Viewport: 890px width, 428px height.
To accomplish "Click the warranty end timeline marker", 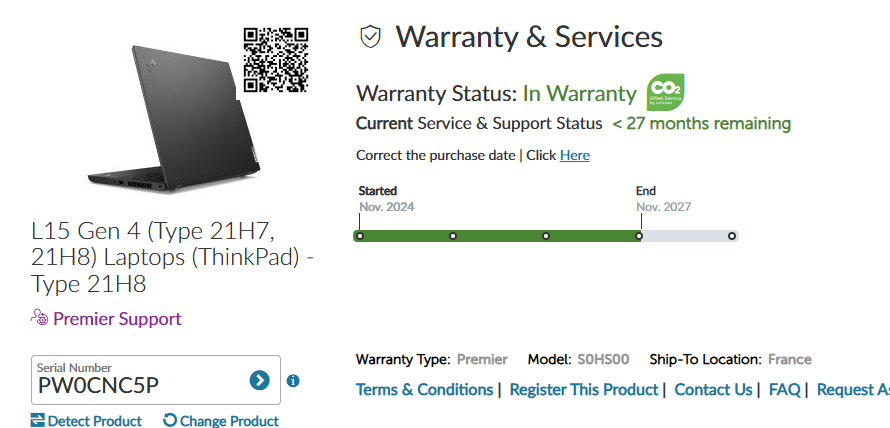I will [639, 236].
